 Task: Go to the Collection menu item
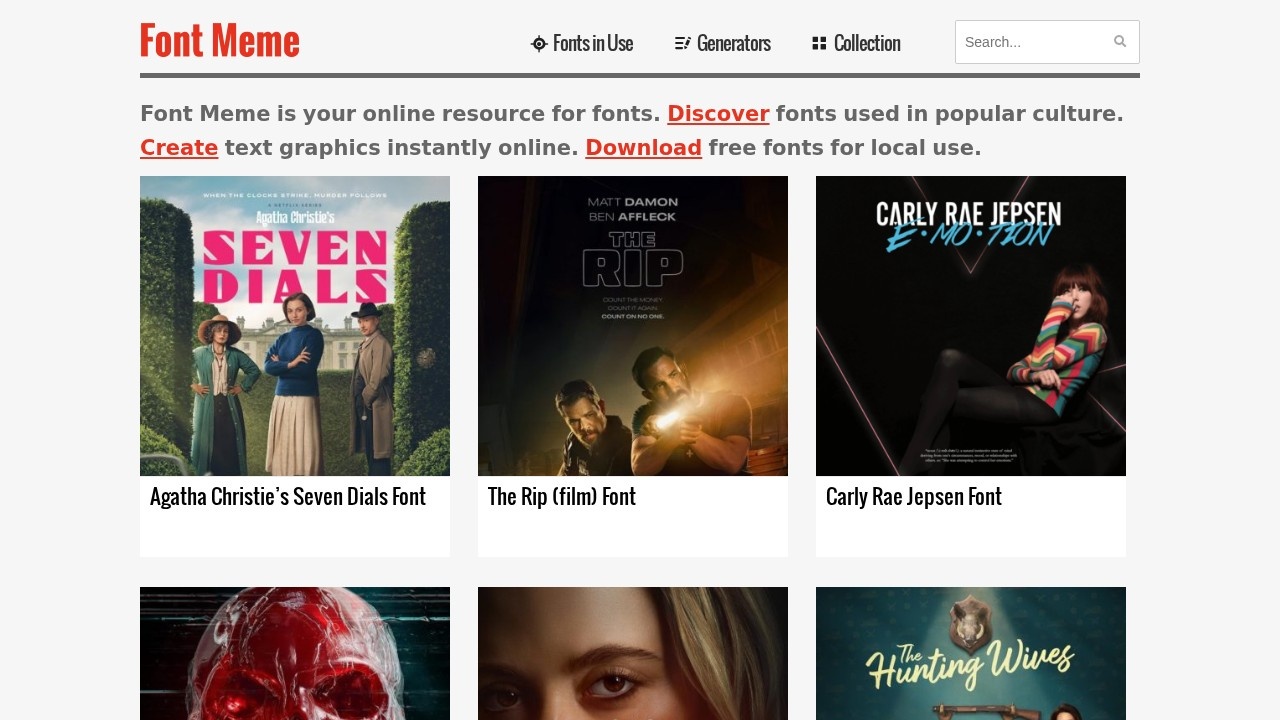coord(866,43)
